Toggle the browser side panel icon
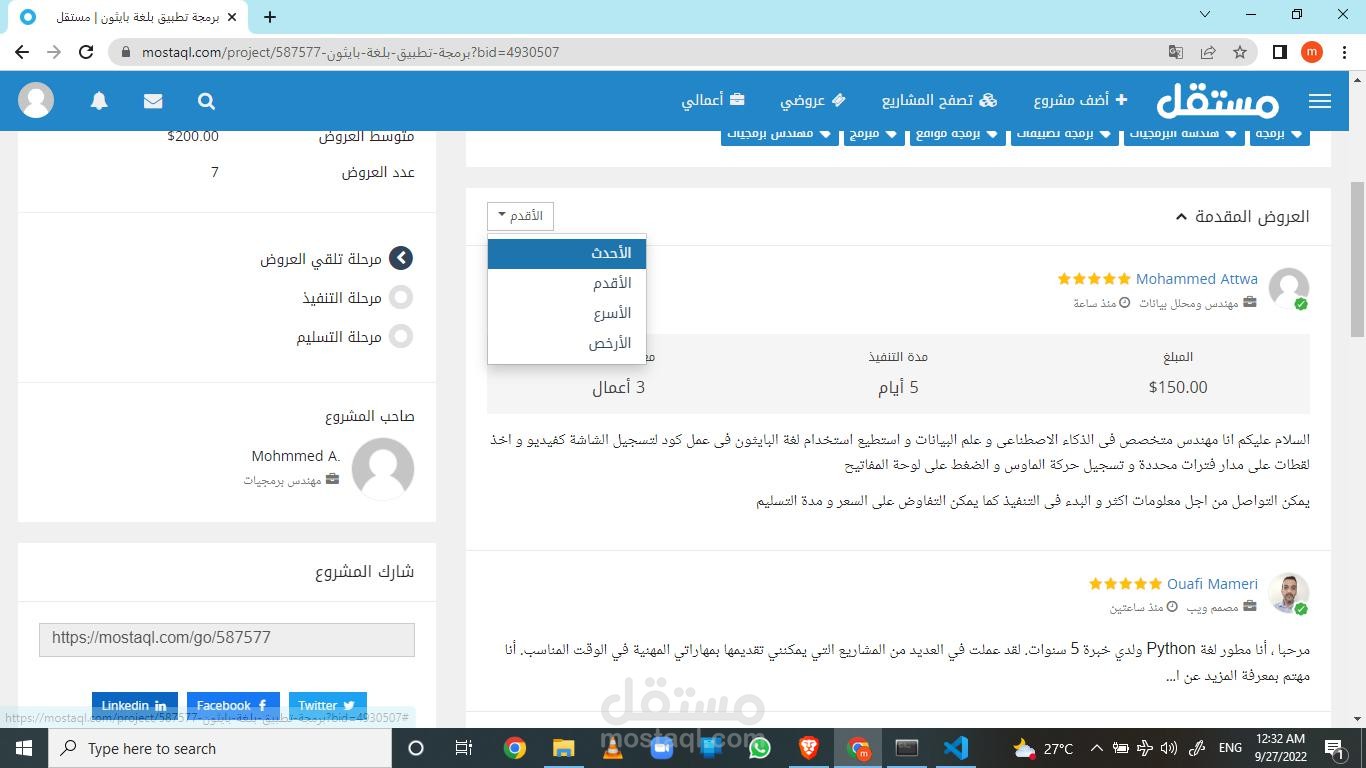Viewport: 1366px width, 768px height. coord(1279,52)
